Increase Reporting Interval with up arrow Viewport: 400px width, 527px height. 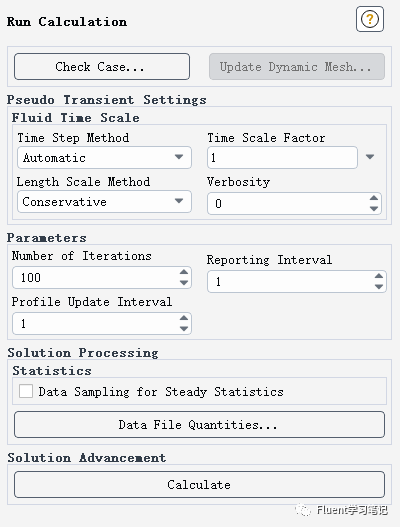point(379,276)
